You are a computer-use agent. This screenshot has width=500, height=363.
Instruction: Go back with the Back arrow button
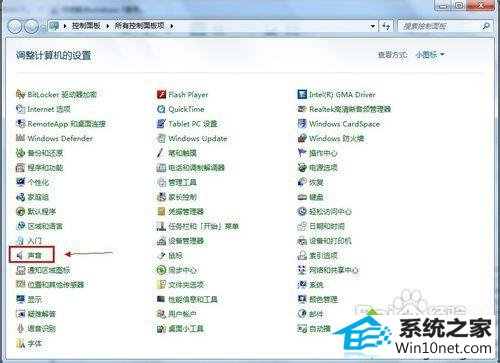coord(15,26)
